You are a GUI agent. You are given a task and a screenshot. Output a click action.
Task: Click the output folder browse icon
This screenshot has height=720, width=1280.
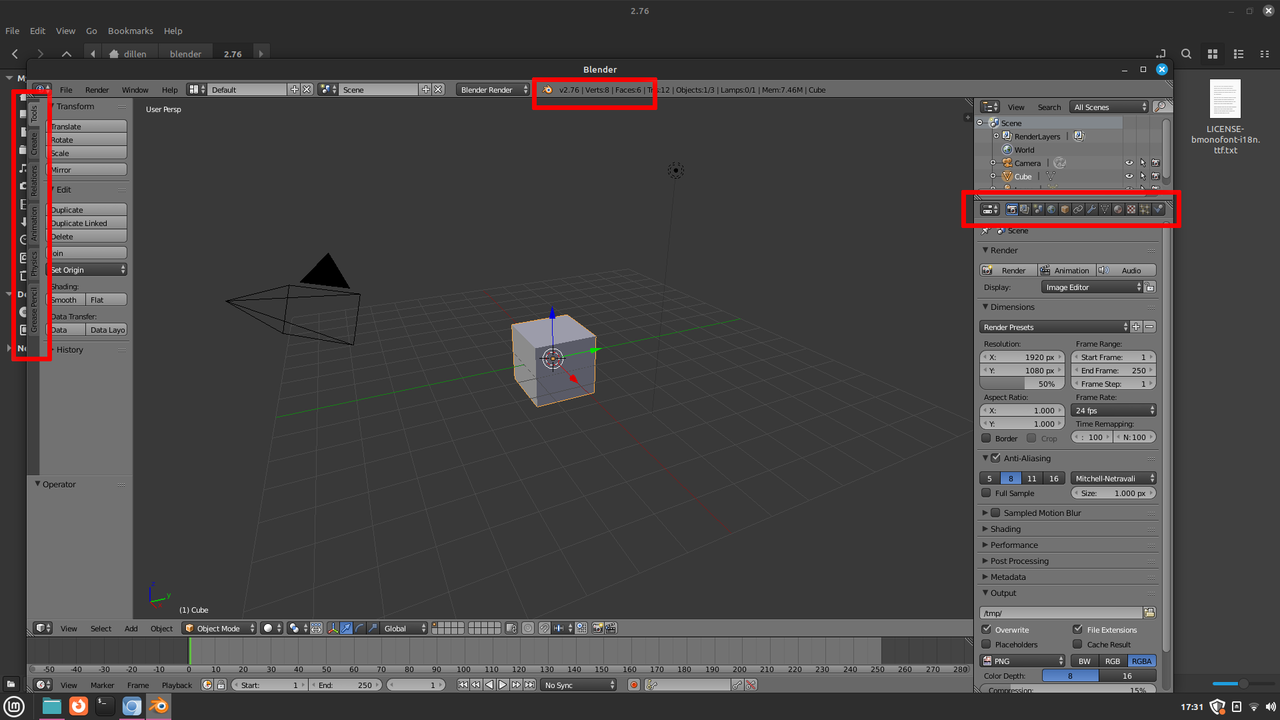coord(1150,613)
